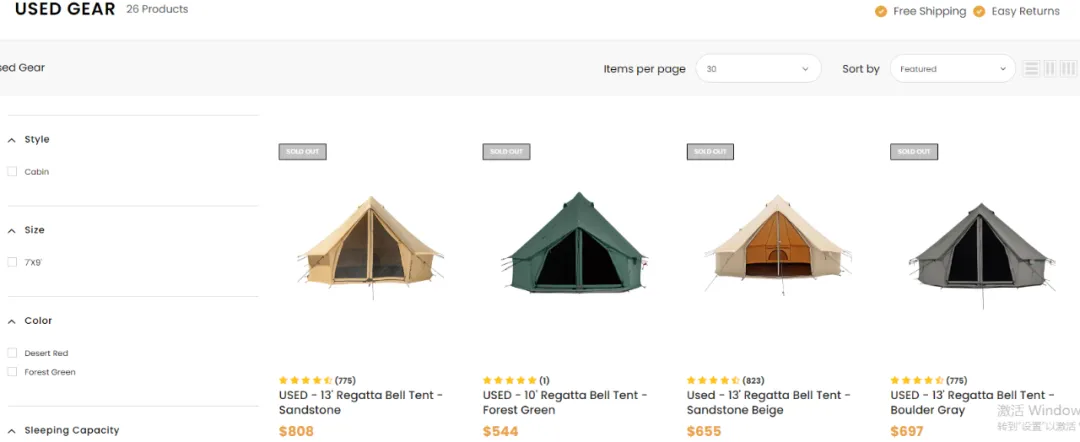The width and height of the screenshot is (1080, 442).
Task: Check the Cabin style filter
Action: point(13,172)
